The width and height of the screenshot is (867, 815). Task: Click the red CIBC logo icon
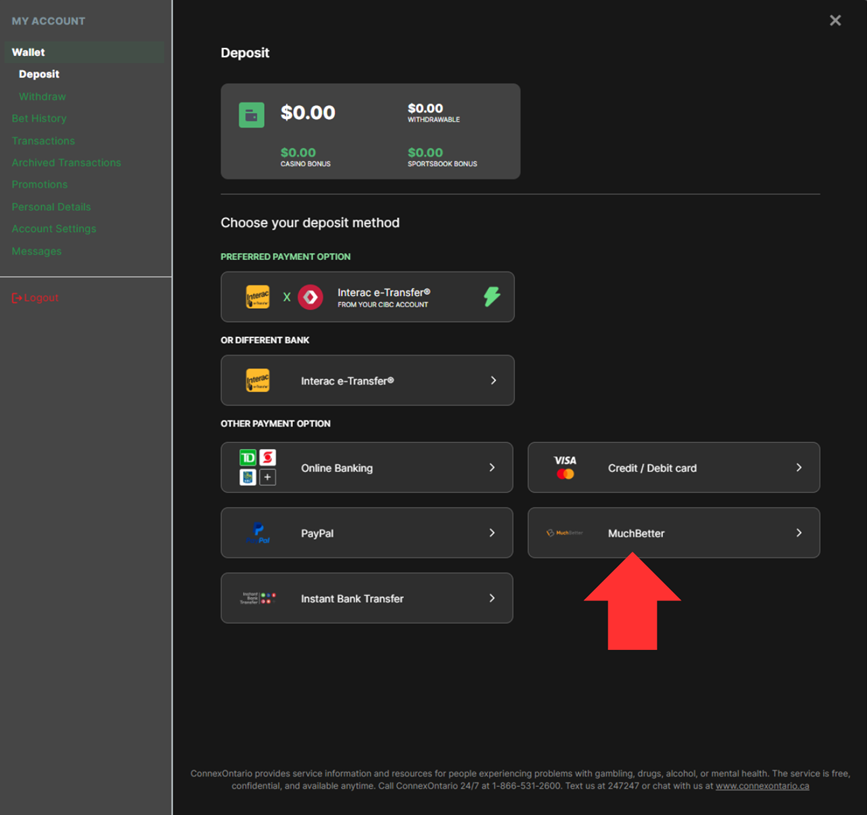coord(311,297)
